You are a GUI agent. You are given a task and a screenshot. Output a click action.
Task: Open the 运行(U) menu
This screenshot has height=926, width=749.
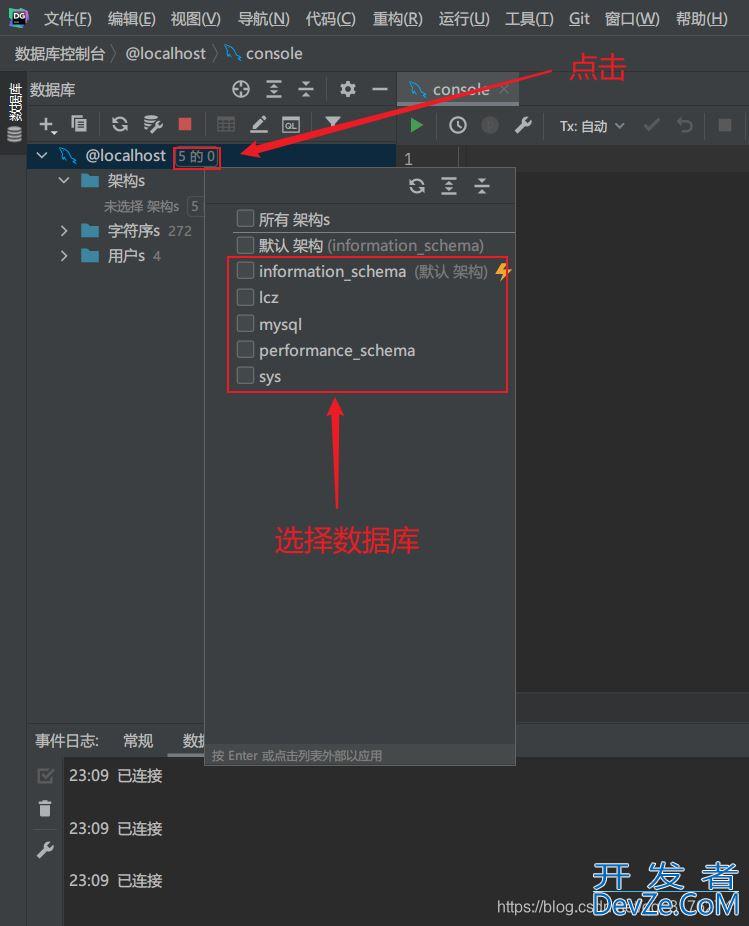point(464,19)
